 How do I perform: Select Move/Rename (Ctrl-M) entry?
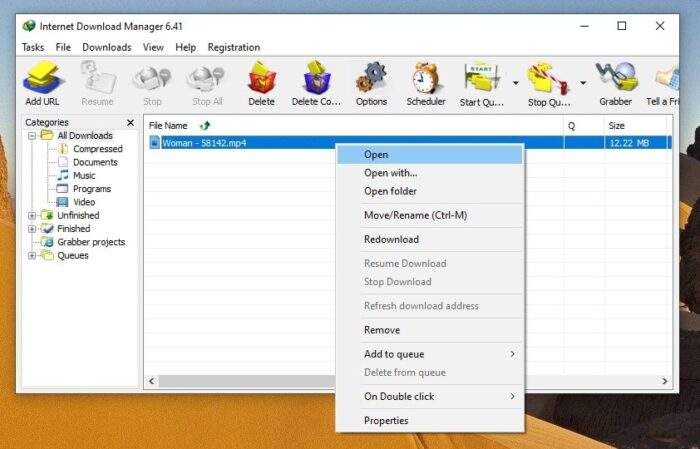coord(429,215)
